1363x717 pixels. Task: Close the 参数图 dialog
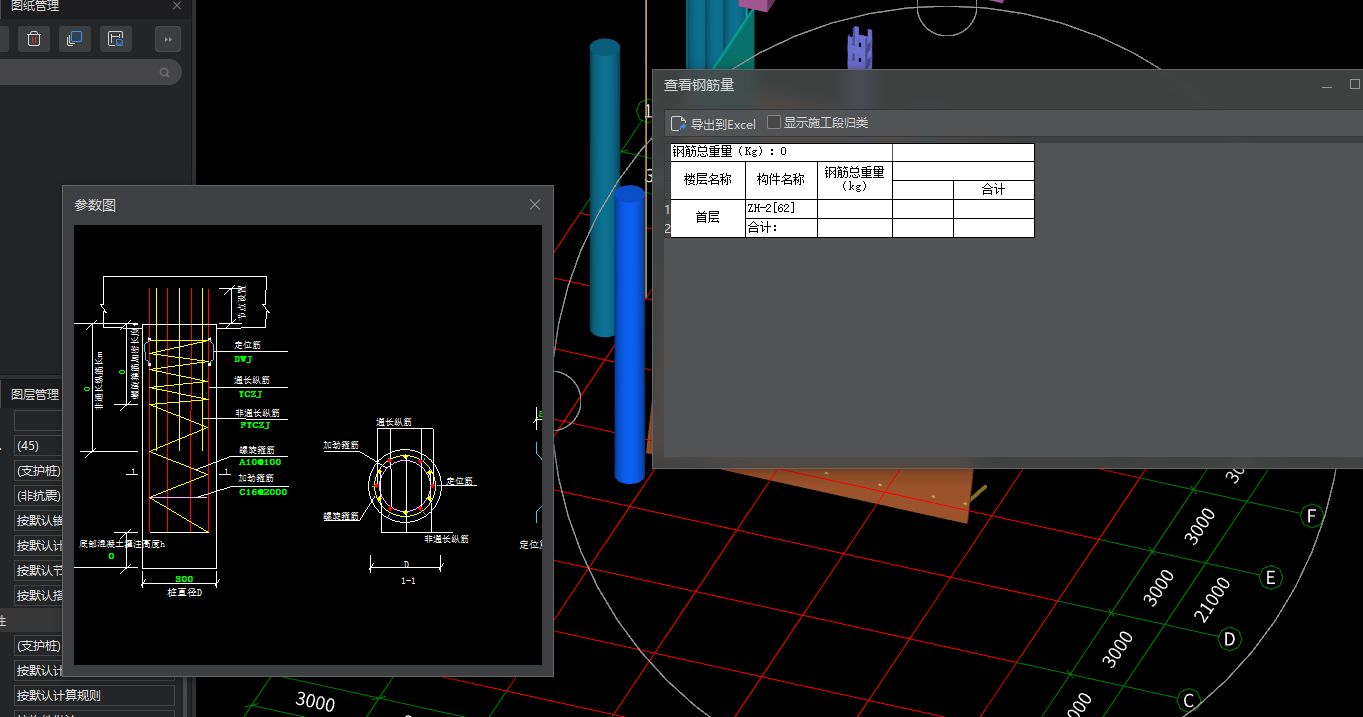click(x=535, y=205)
